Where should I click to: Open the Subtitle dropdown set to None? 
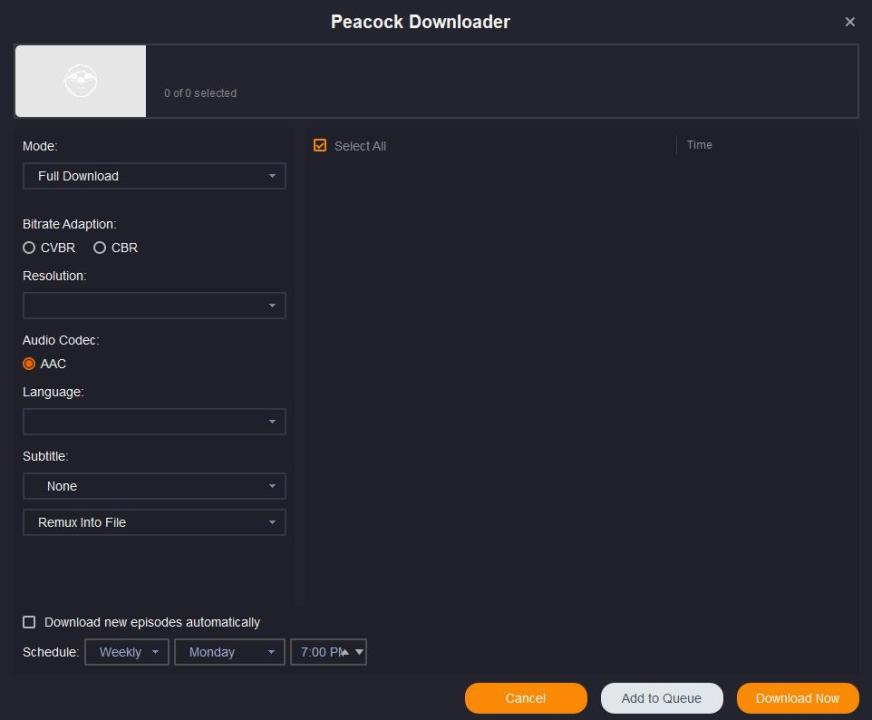coord(154,486)
